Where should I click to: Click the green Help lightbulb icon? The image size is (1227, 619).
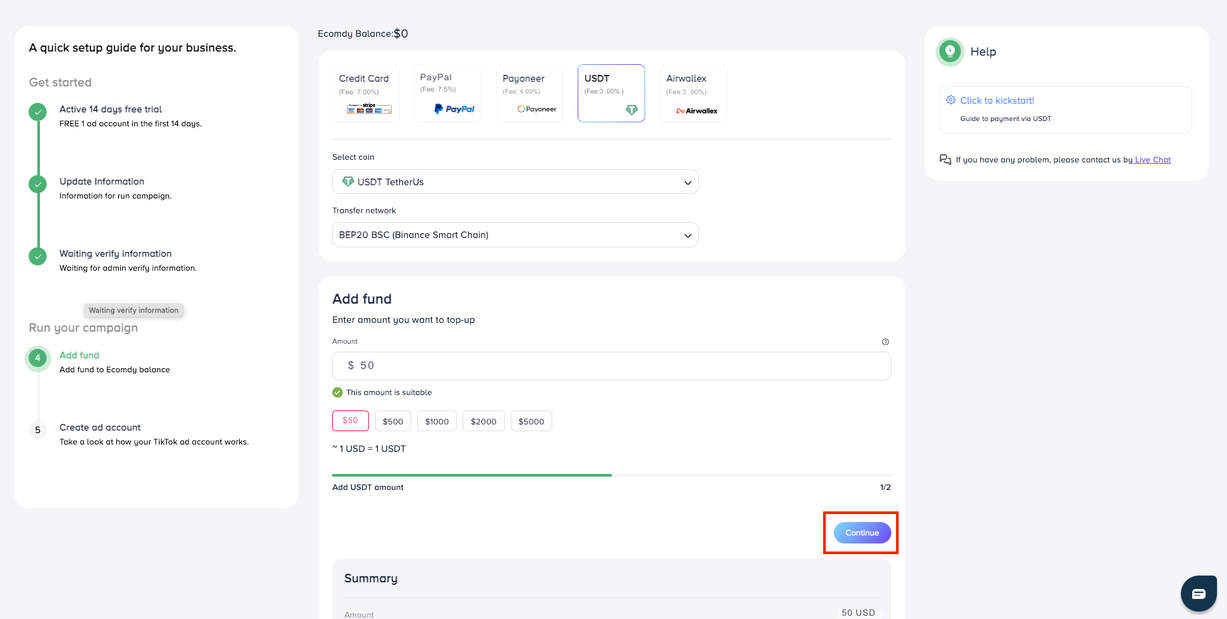949,52
